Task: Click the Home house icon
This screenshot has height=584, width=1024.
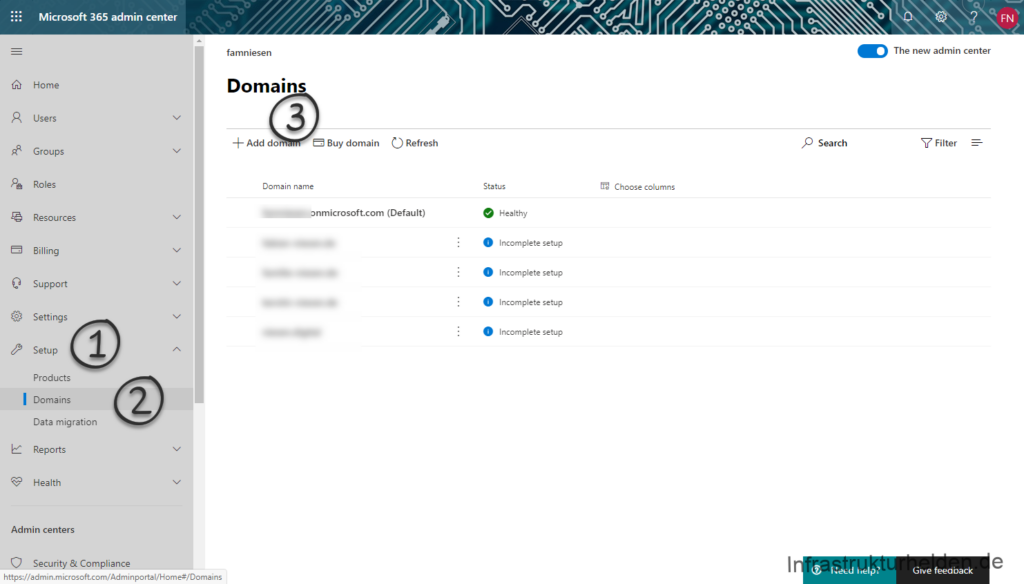Action: (16, 84)
